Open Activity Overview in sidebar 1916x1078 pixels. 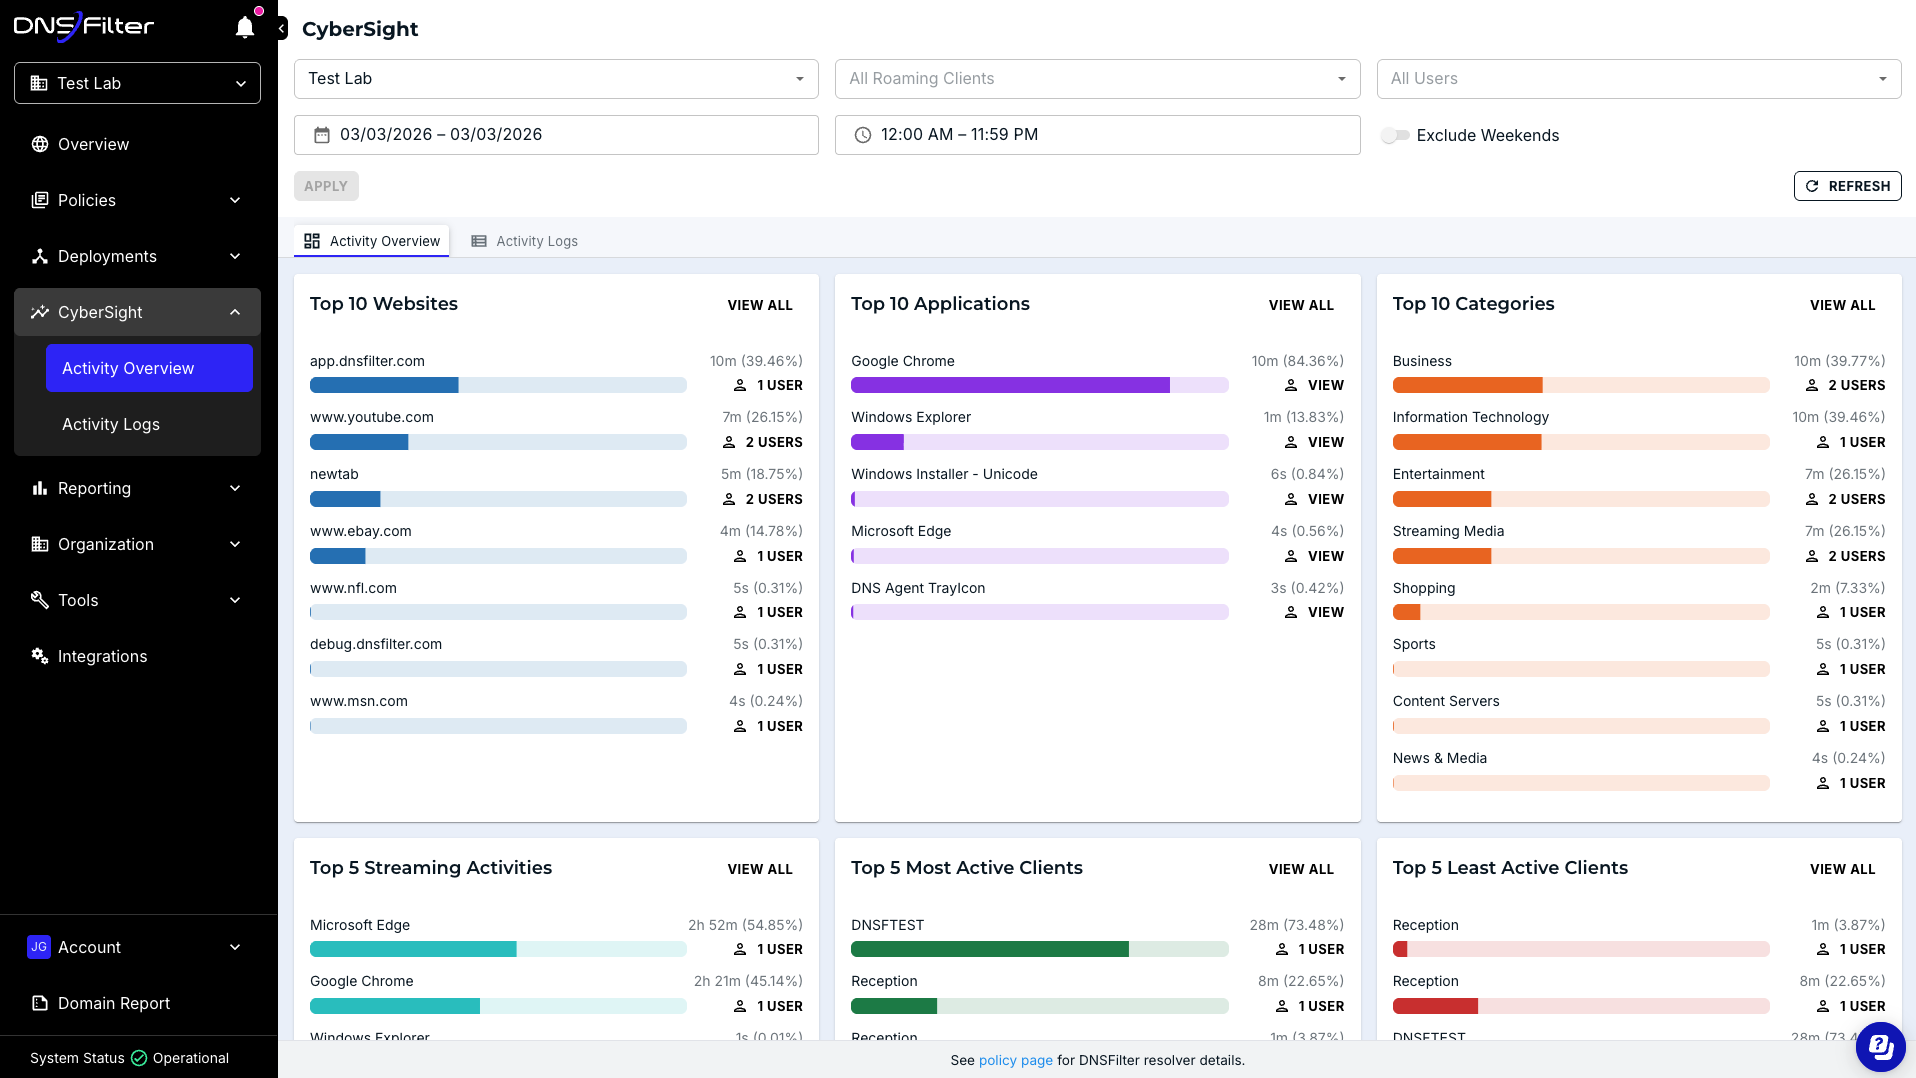click(x=149, y=368)
